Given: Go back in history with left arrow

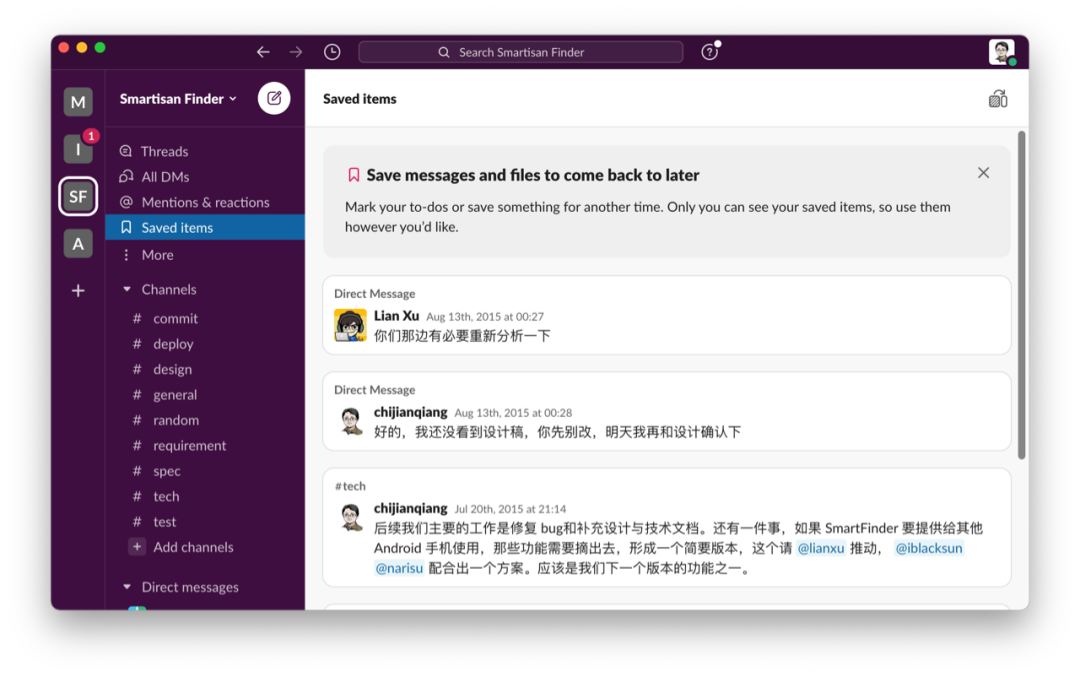Looking at the screenshot, I should coord(262,52).
